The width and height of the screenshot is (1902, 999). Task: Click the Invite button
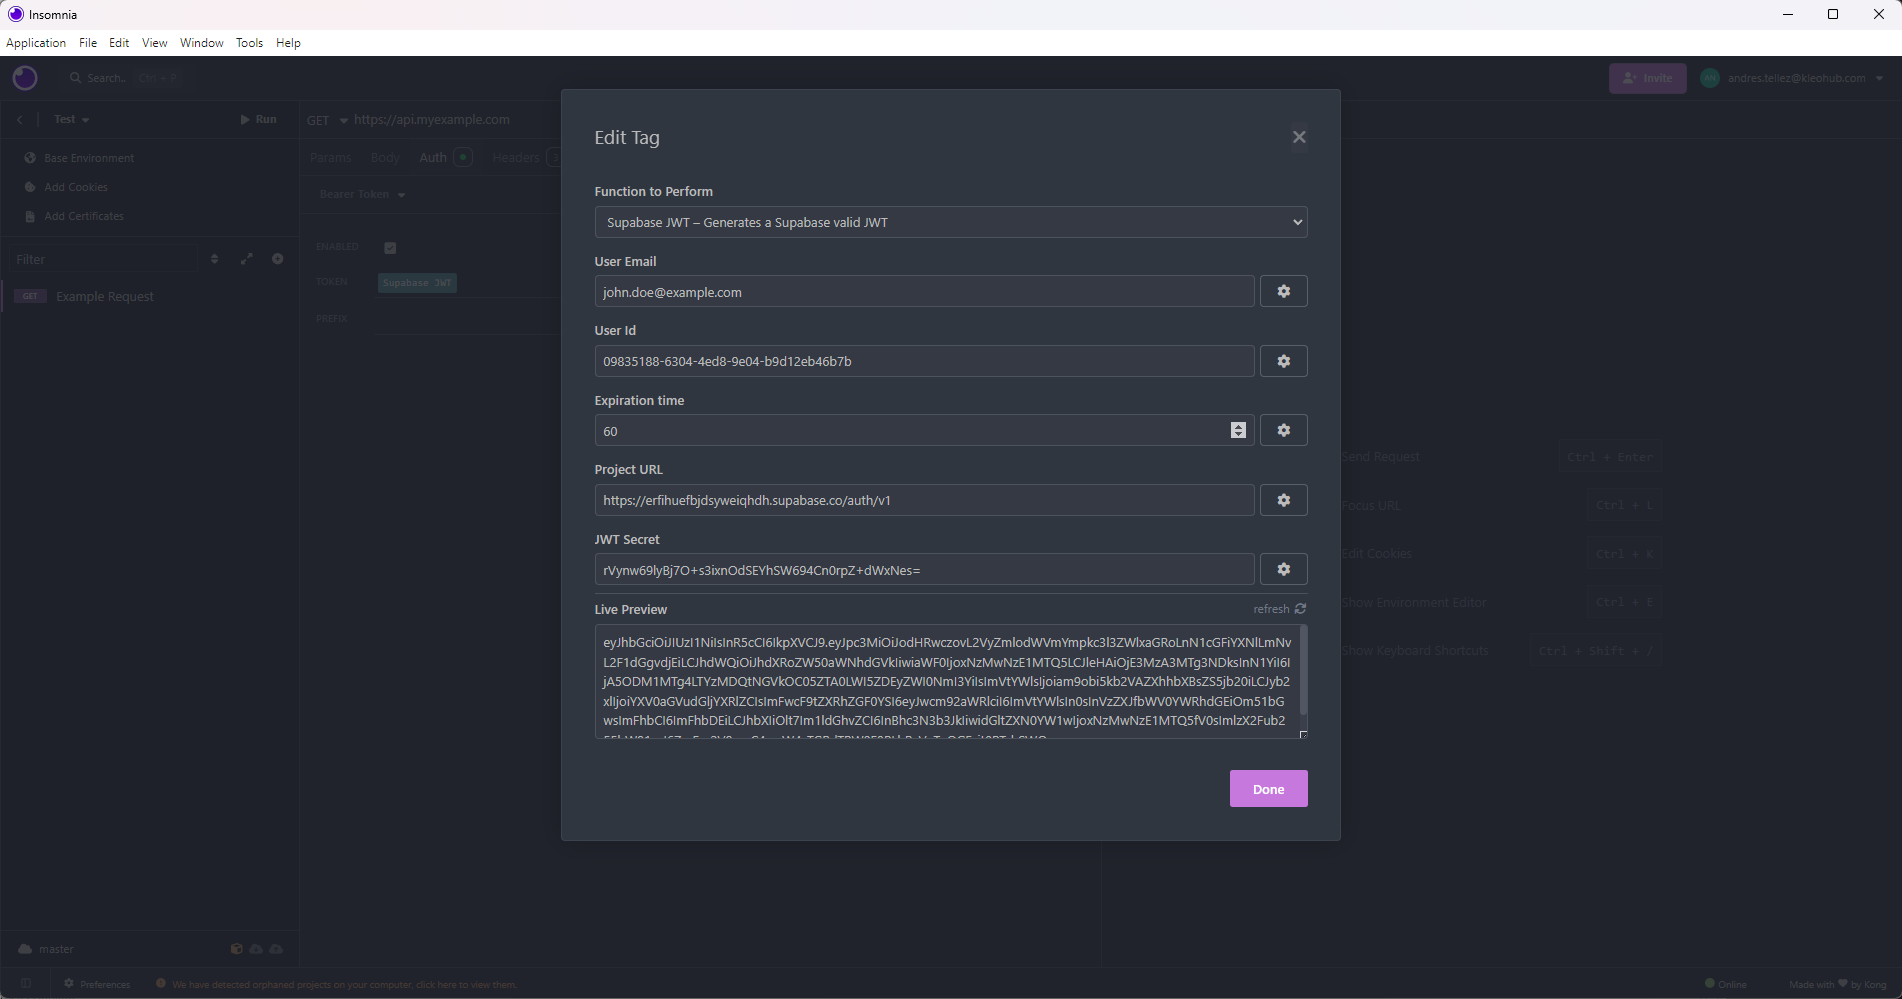(x=1647, y=78)
